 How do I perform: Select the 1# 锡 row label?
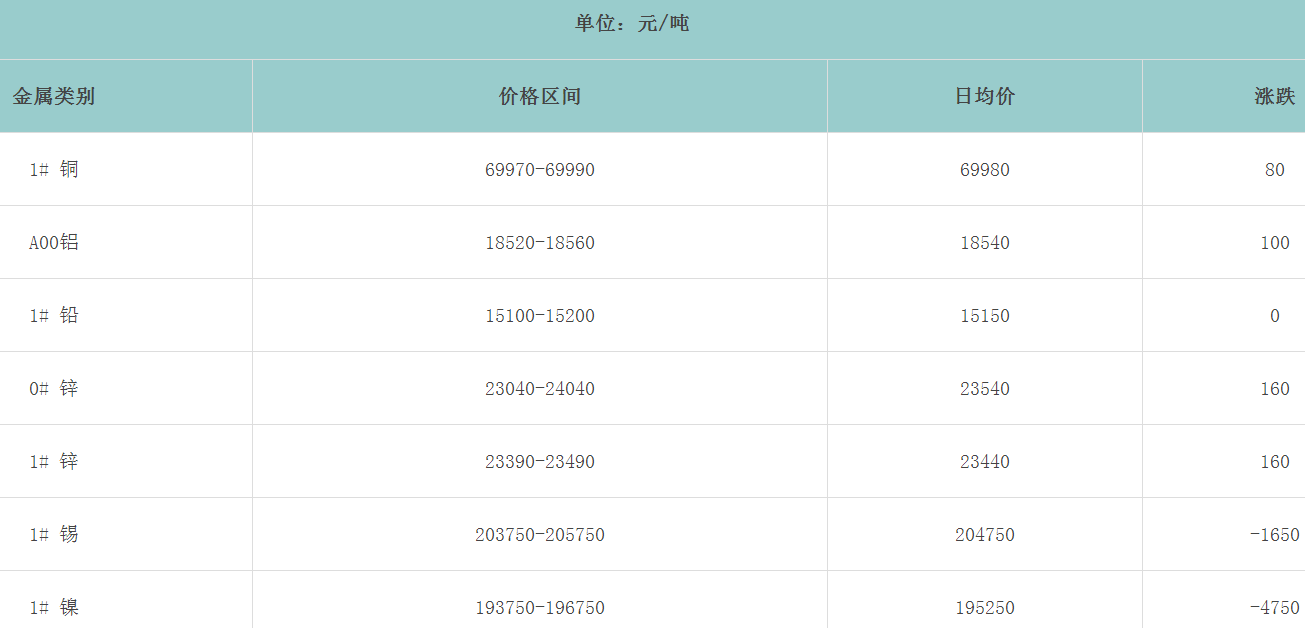54,535
